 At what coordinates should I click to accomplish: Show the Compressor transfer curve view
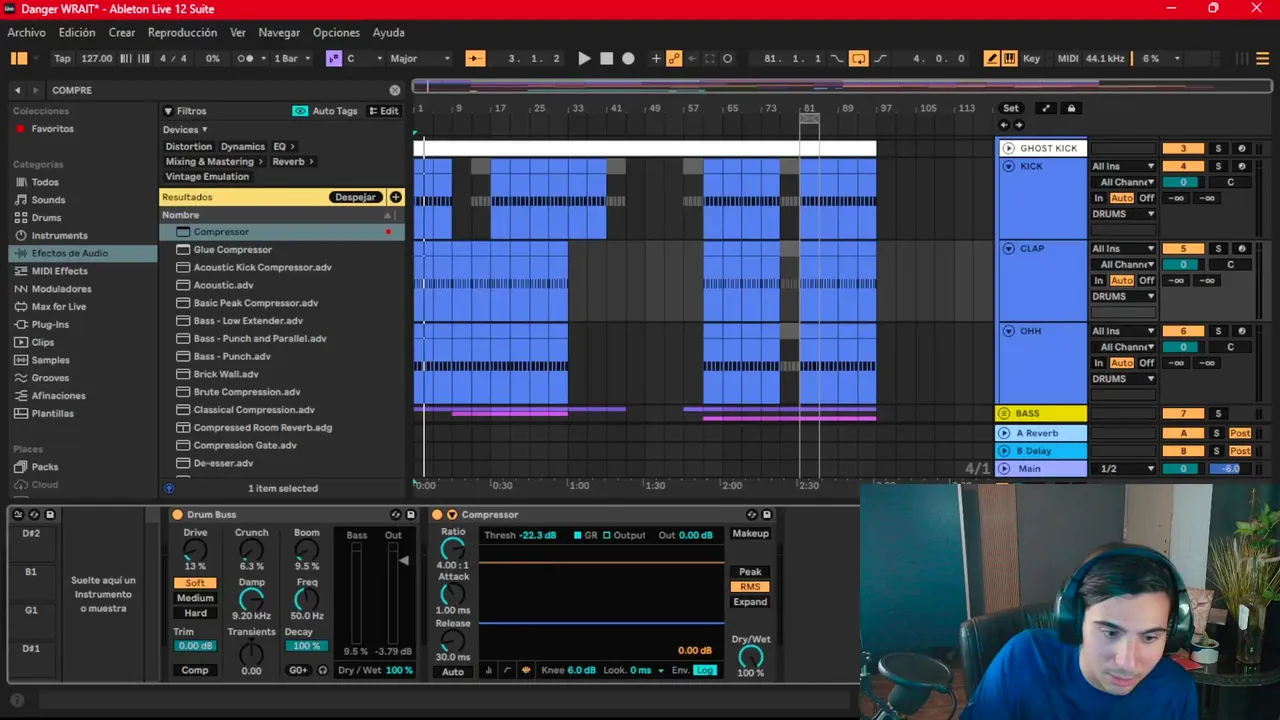click(507, 670)
